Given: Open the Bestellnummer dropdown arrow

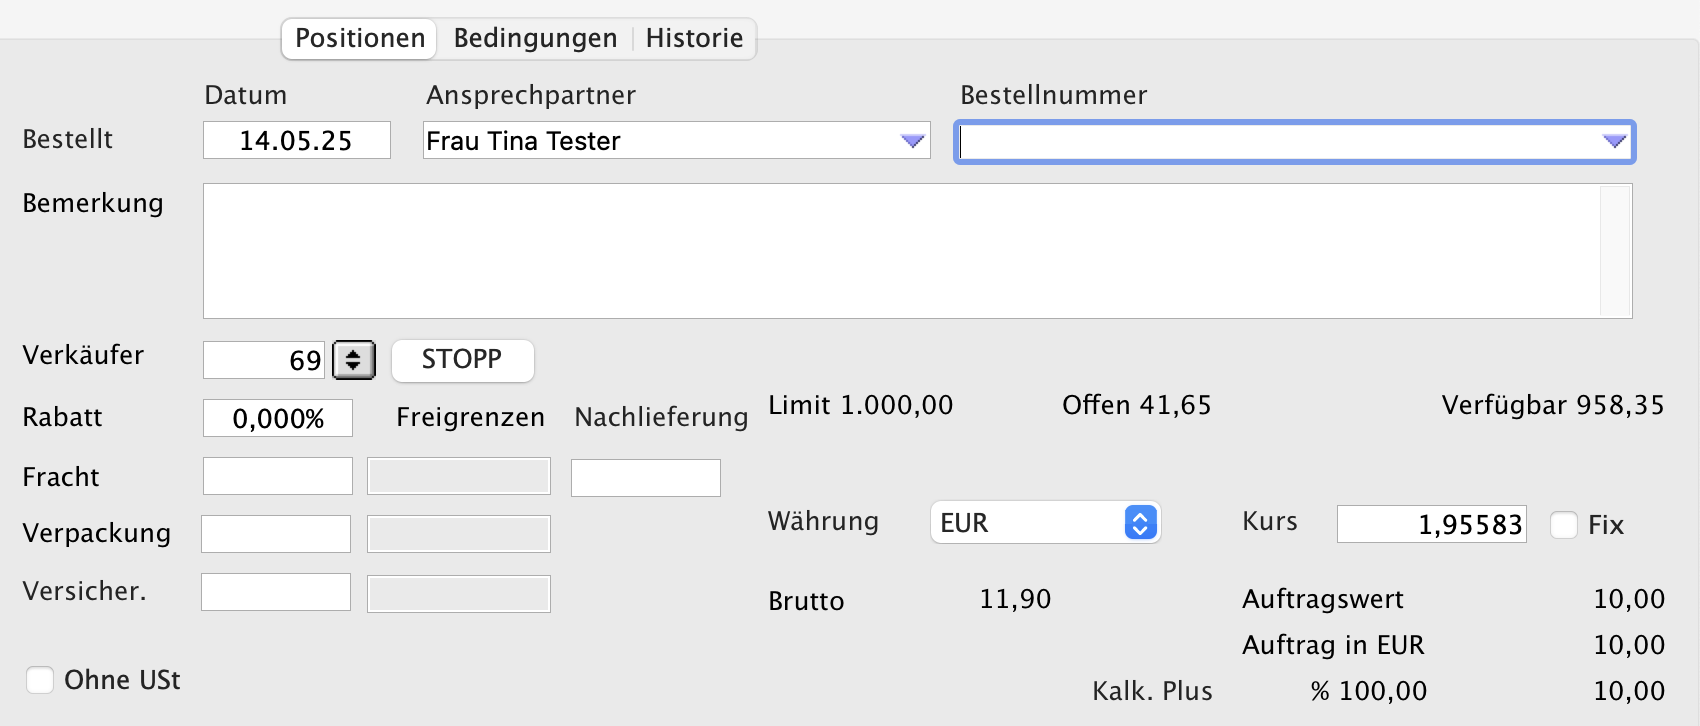Looking at the screenshot, I should (1614, 142).
